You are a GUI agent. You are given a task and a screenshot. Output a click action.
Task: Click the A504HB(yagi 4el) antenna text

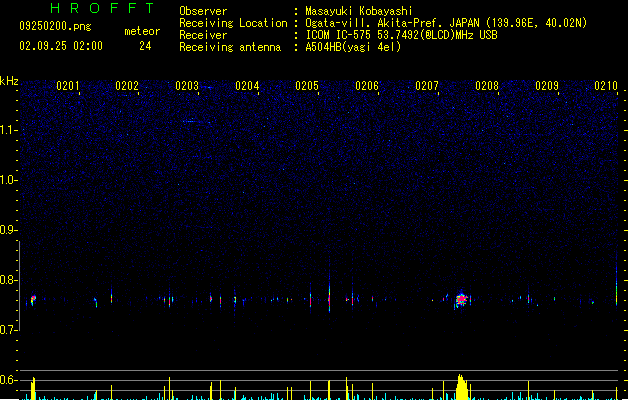353,47
